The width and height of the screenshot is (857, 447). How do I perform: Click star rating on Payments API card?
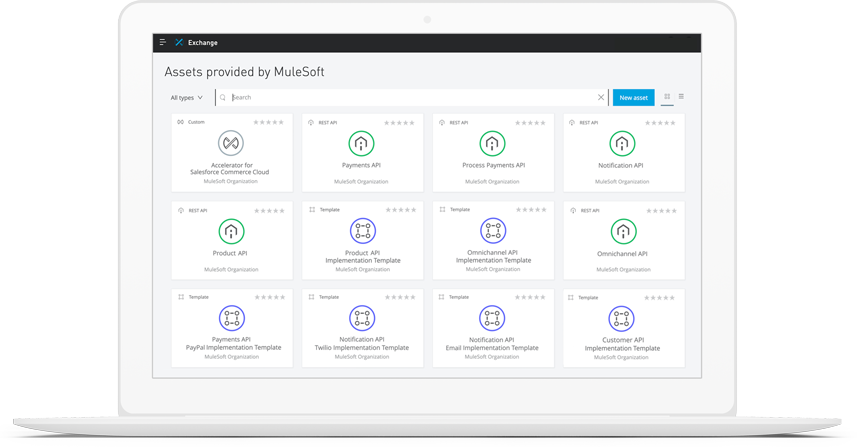(399, 123)
